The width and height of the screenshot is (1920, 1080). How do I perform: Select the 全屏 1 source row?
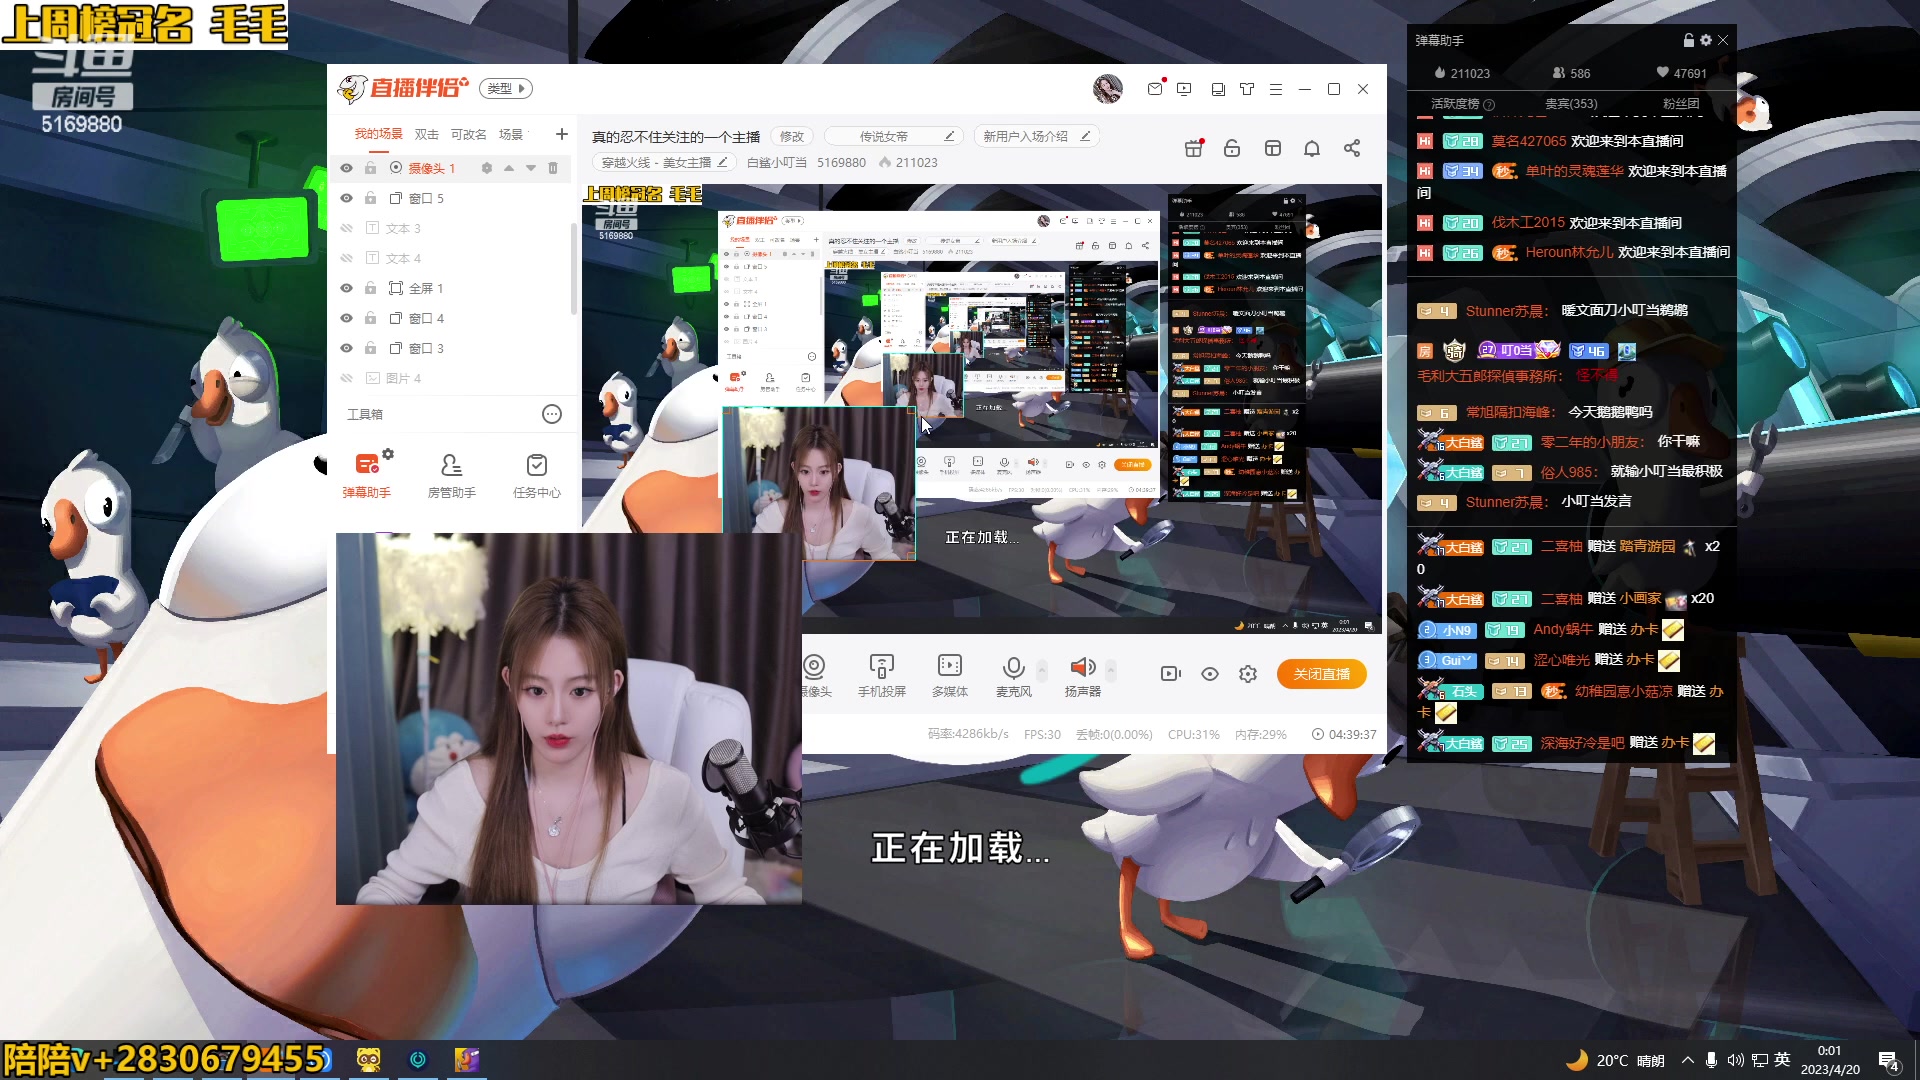[x=450, y=288]
